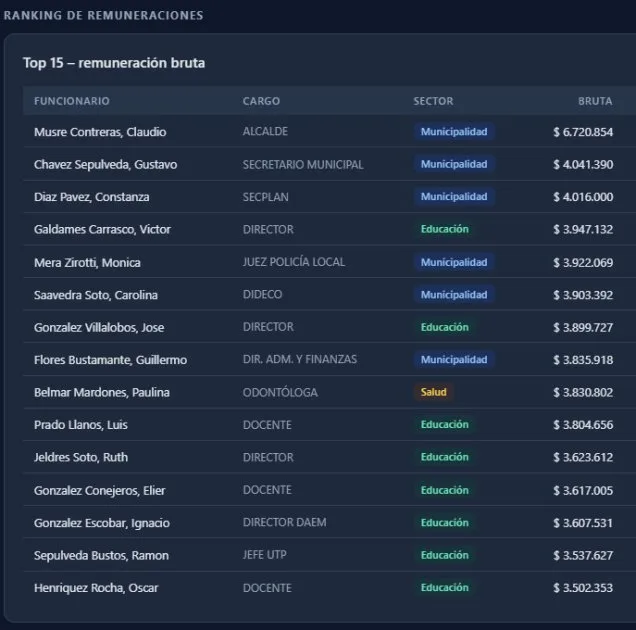Viewport: 636px width, 630px height.
Task: Click DIR. ADM. Y FINANZAS cargo cell
Action: tap(299, 359)
